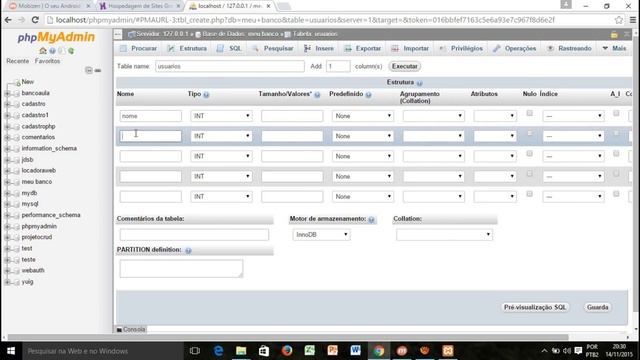
Task: Click Table name input field
Action: tap(230, 66)
